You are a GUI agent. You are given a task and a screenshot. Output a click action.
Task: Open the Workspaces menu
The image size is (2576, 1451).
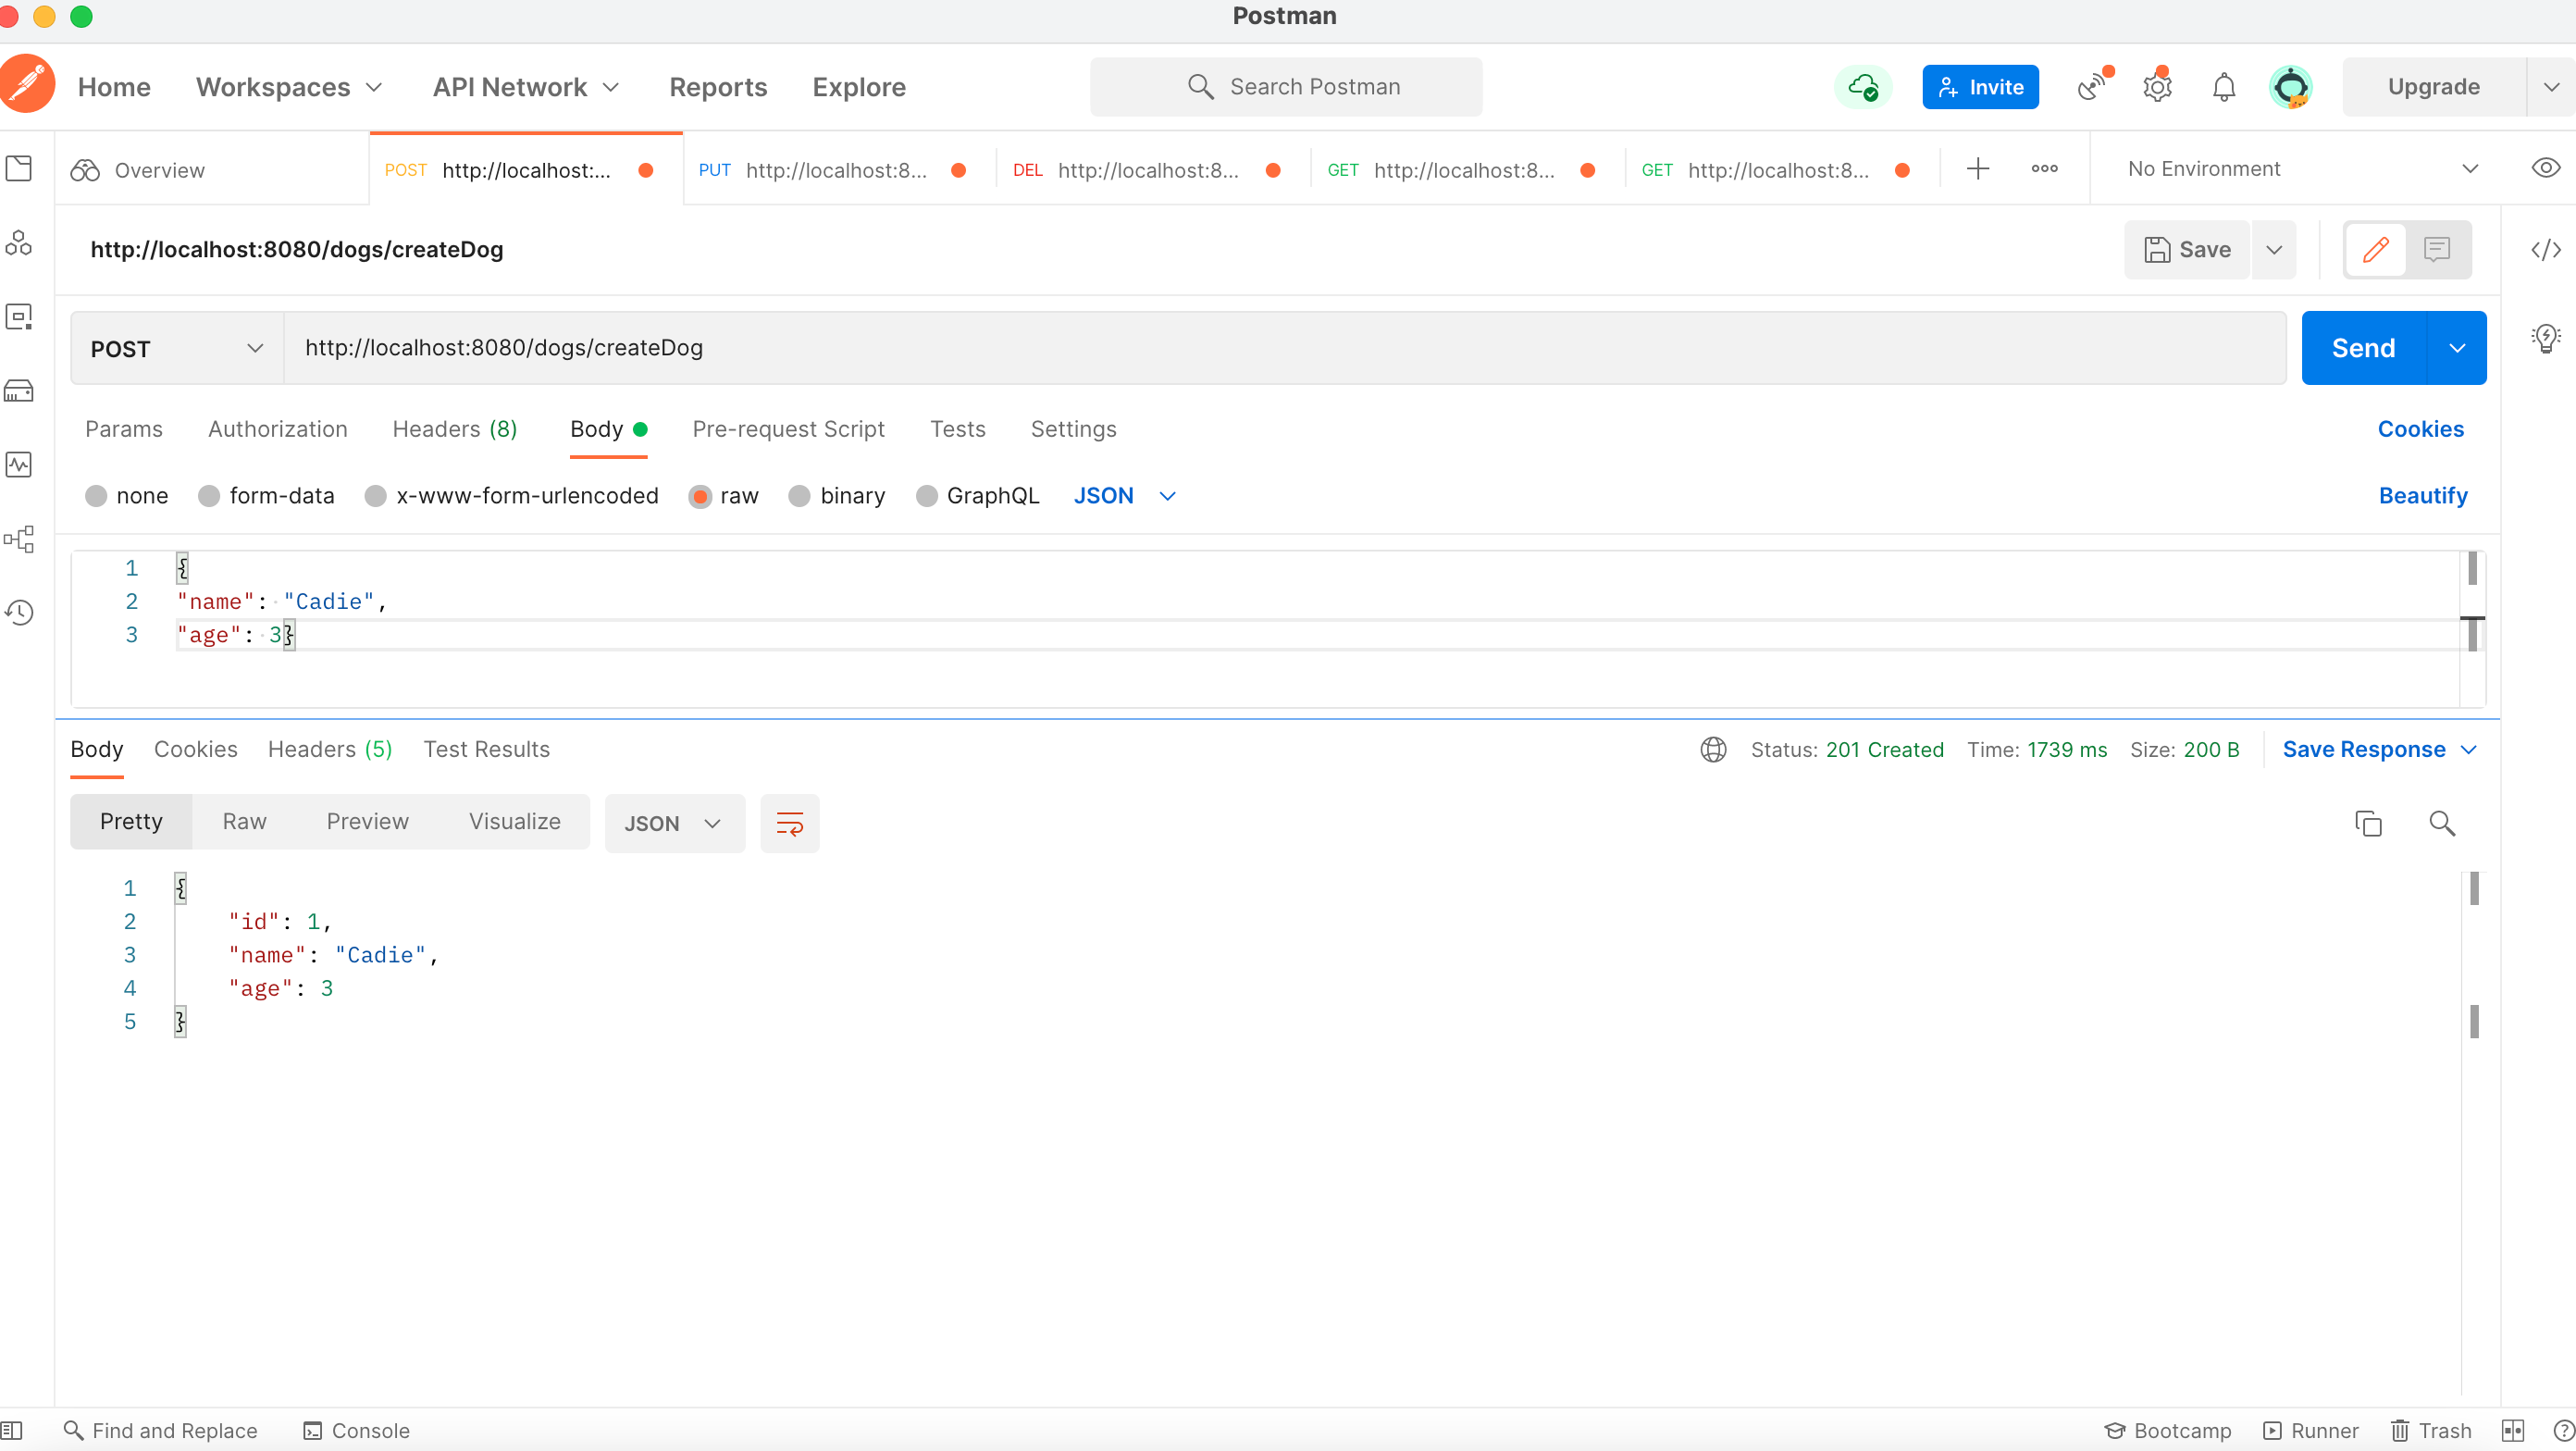pyautogui.click(x=290, y=87)
